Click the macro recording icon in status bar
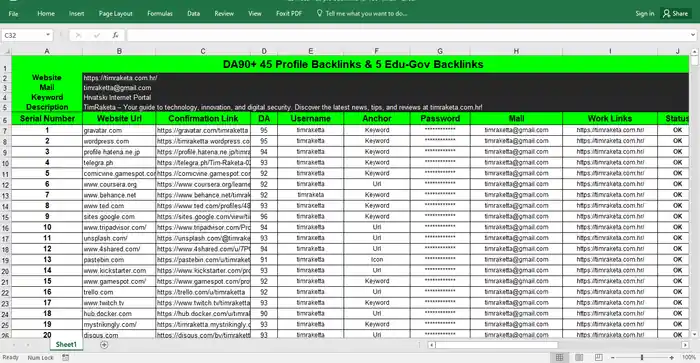This screenshot has height=363, width=700. [x=66, y=358]
